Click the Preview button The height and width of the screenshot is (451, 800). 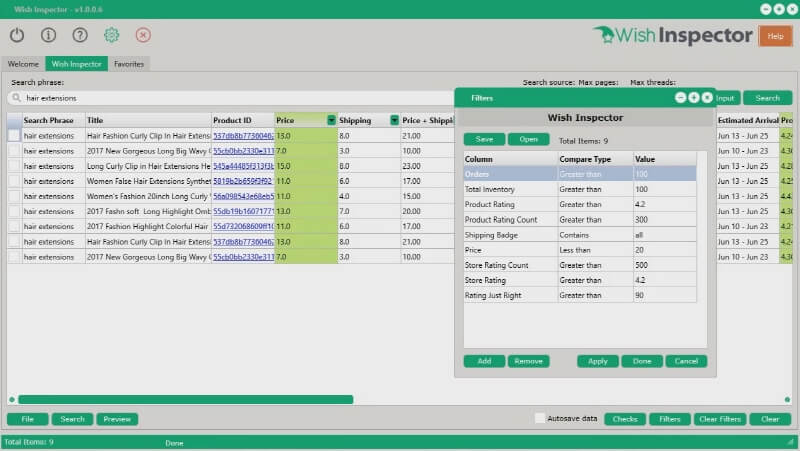tap(117, 419)
